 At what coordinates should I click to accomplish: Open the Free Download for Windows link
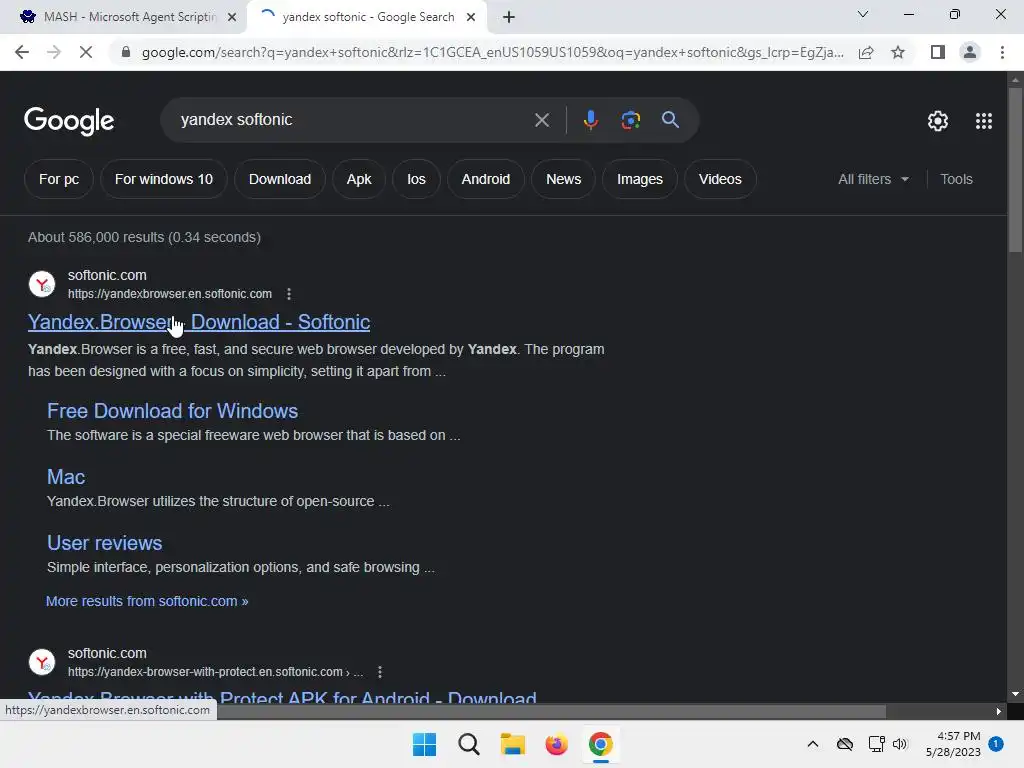click(172, 411)
